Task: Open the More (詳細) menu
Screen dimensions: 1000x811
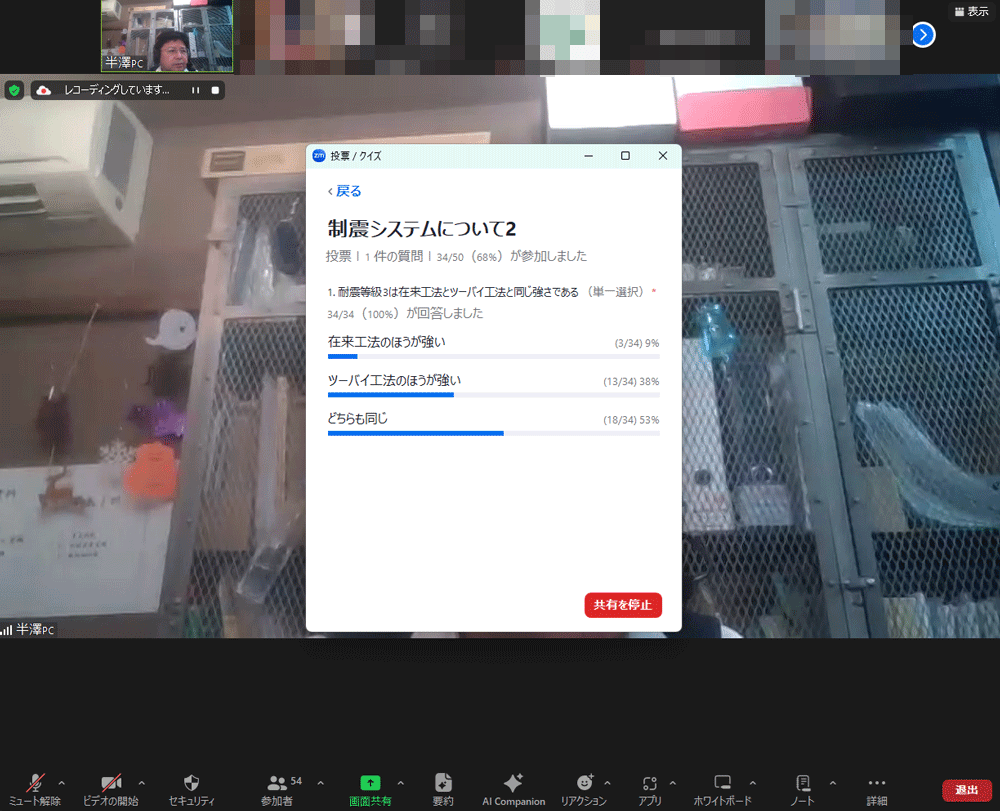Action: point(876,784)
